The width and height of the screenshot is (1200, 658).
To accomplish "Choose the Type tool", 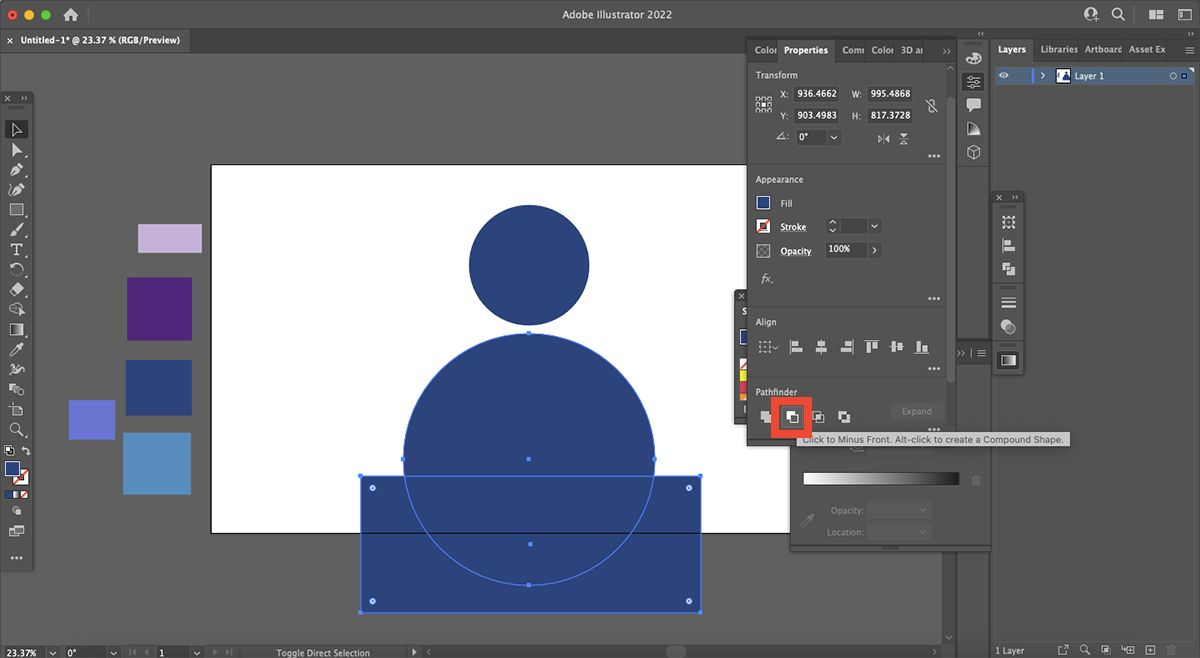I will click(16, 250).
